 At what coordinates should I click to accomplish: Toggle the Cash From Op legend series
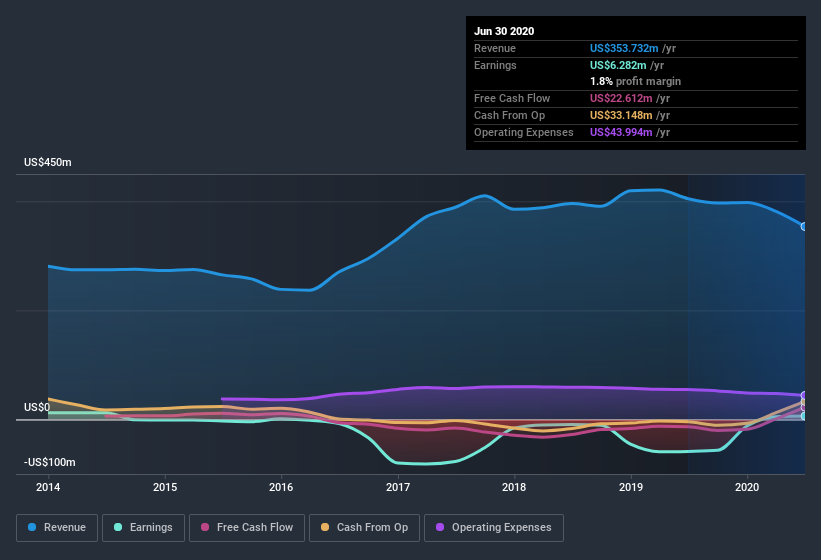(x=364, y=528)
